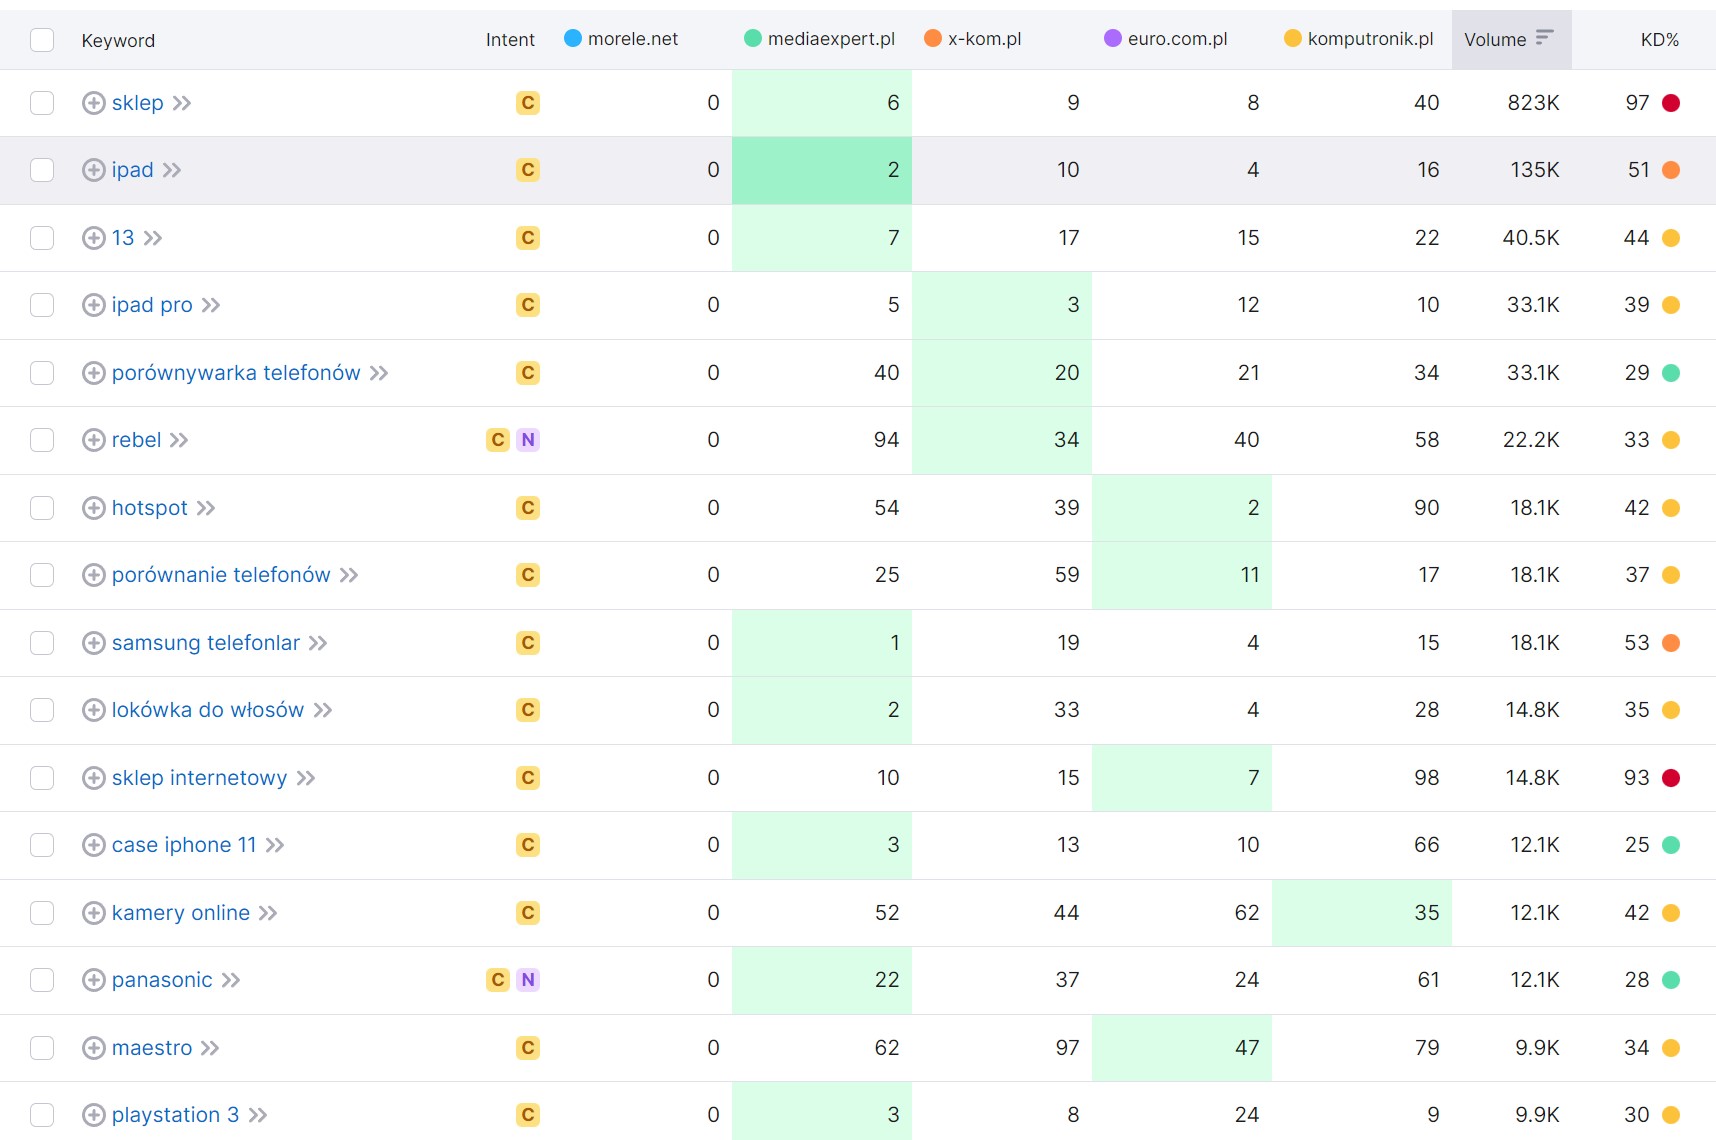Viewport: 1716px width, 1140px height.
Task: Click the Volume sort icon in header
Action: coord(1545,38)
